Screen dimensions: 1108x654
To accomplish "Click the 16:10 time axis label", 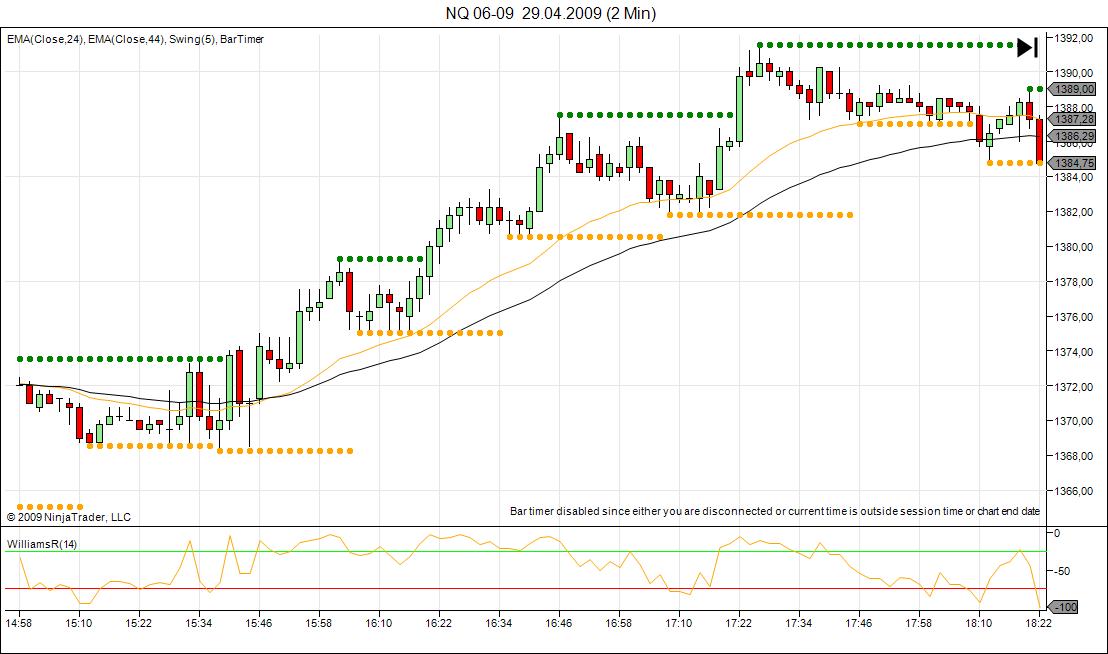I will click(x=379, y=623).
